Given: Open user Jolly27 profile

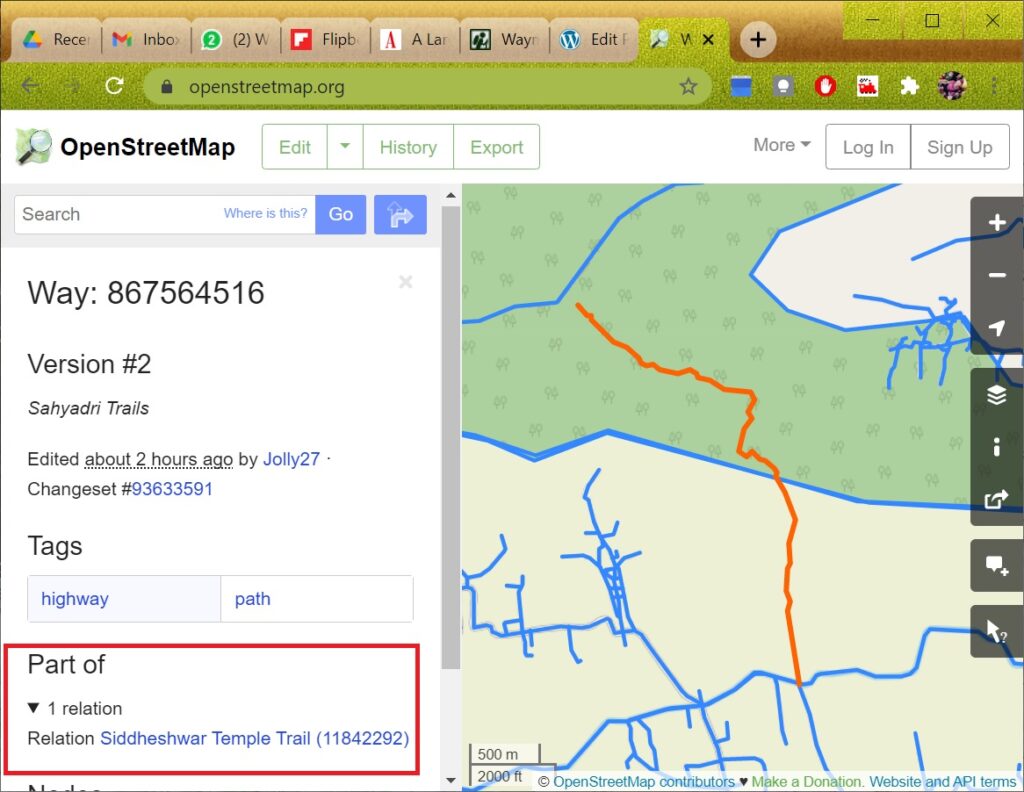Looking at the screenshot, I should [291, 459].
